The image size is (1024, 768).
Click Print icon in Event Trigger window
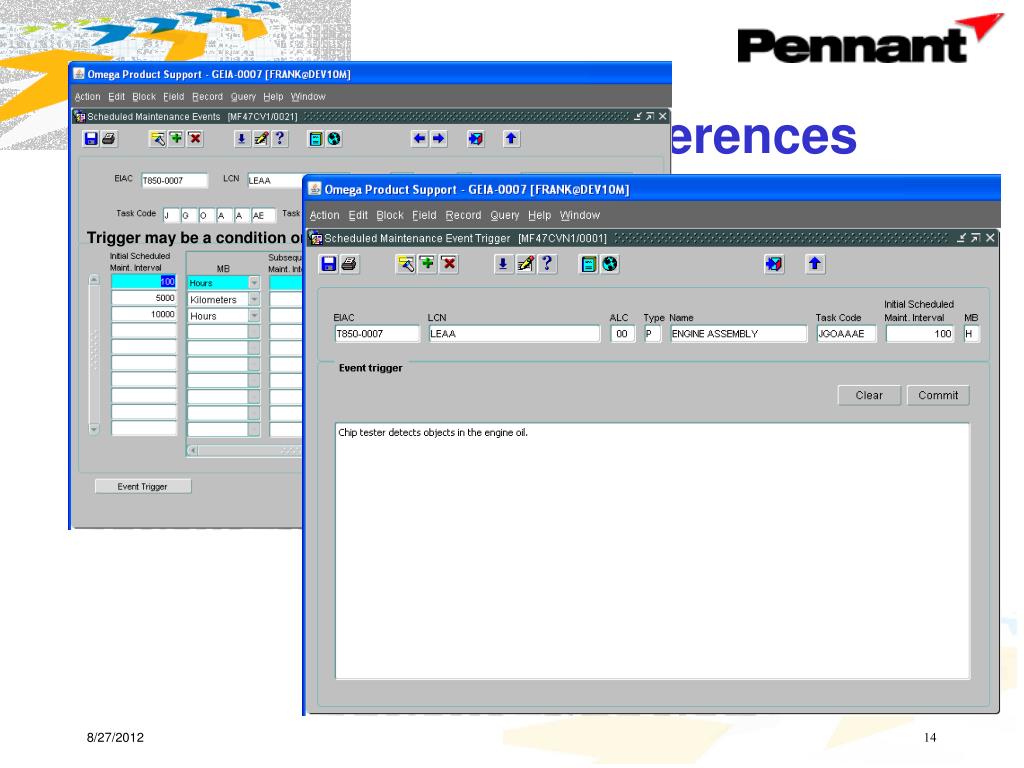[x=349, y=264]
